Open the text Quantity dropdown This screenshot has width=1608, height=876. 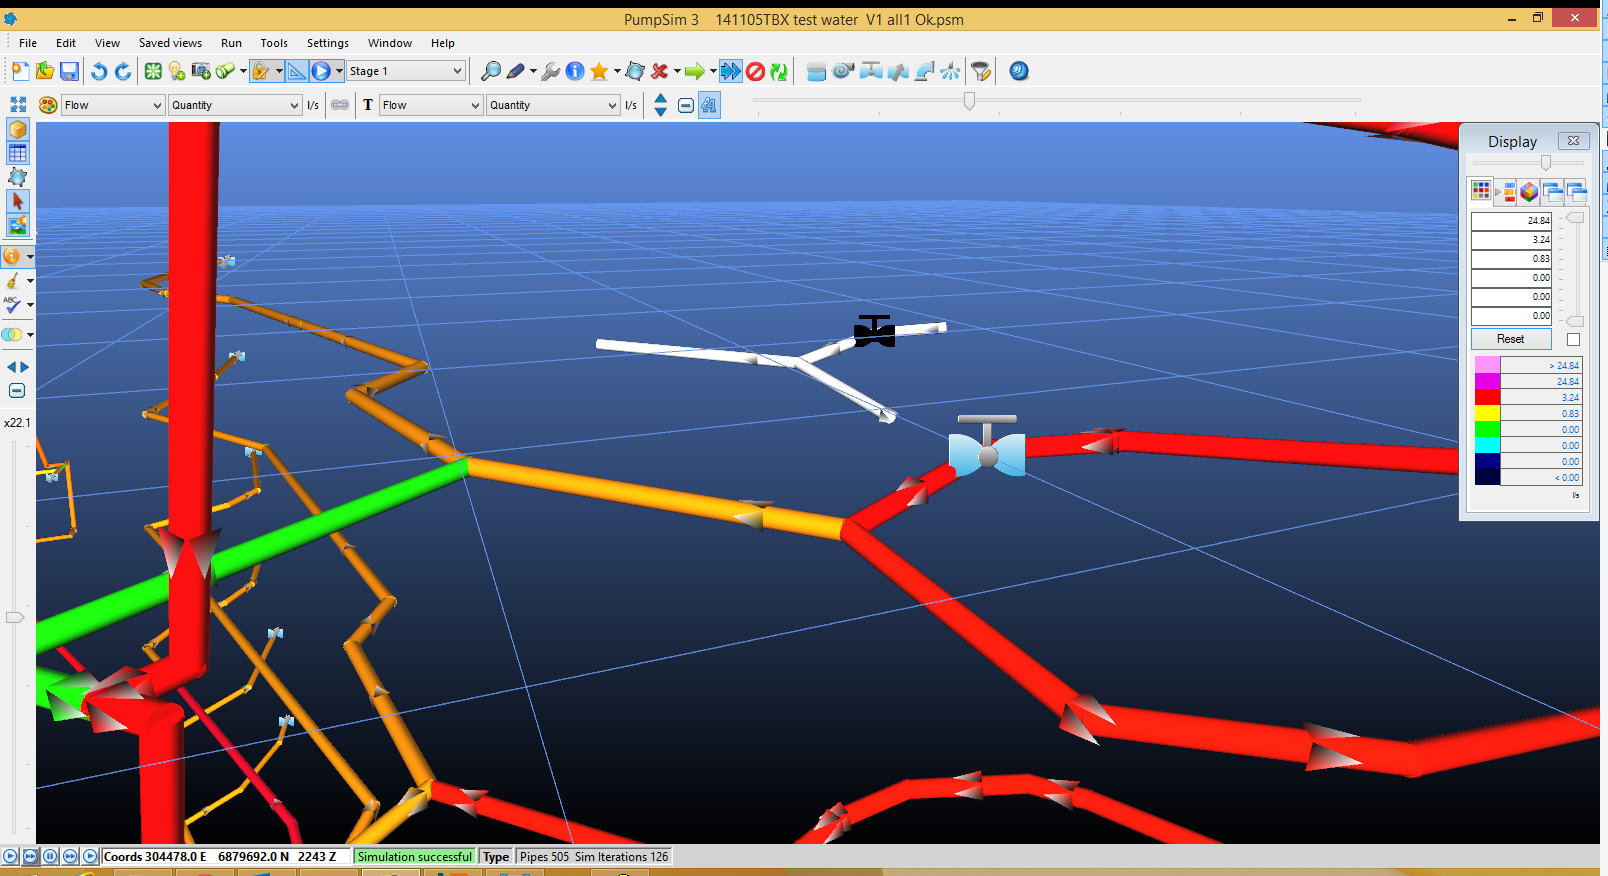(553, 105)
